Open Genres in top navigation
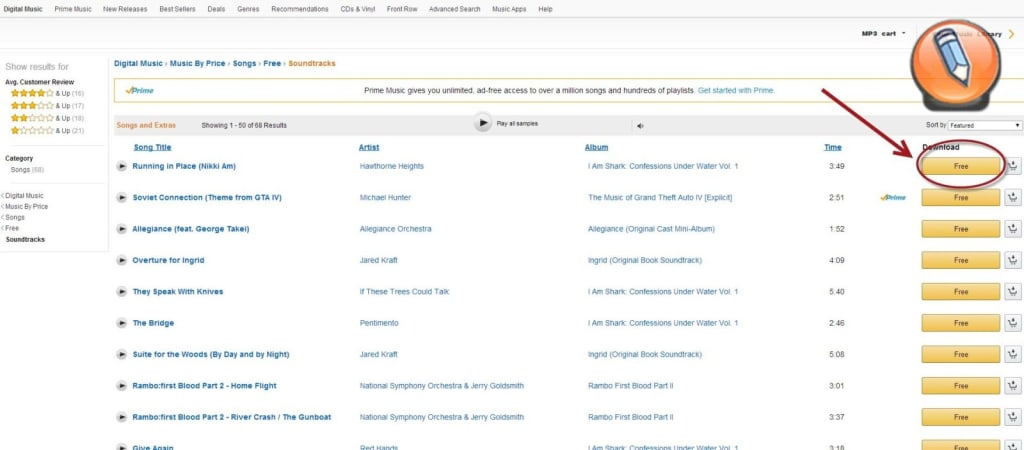Viewport: 1024px width, 450px height. pos(248,9)
